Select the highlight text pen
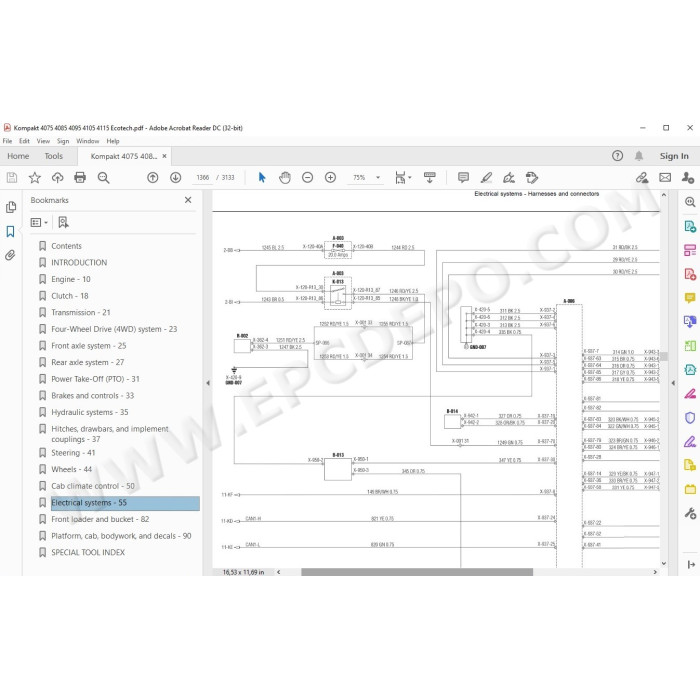 [486, 178]
